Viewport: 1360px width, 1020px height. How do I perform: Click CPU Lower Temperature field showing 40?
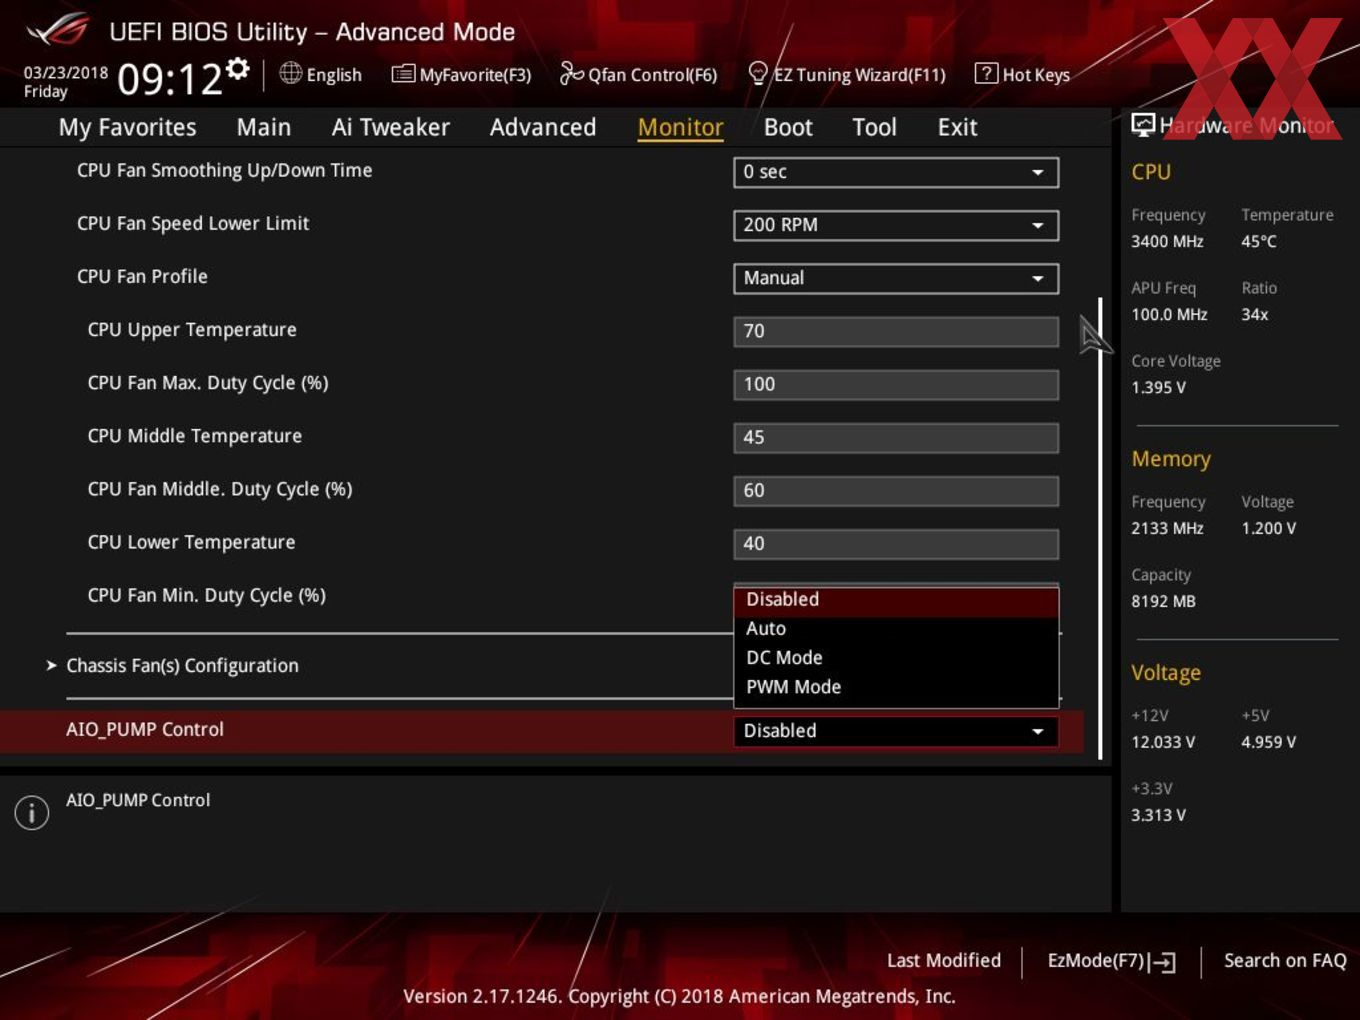pyautogui.click(x=895, y=543)
